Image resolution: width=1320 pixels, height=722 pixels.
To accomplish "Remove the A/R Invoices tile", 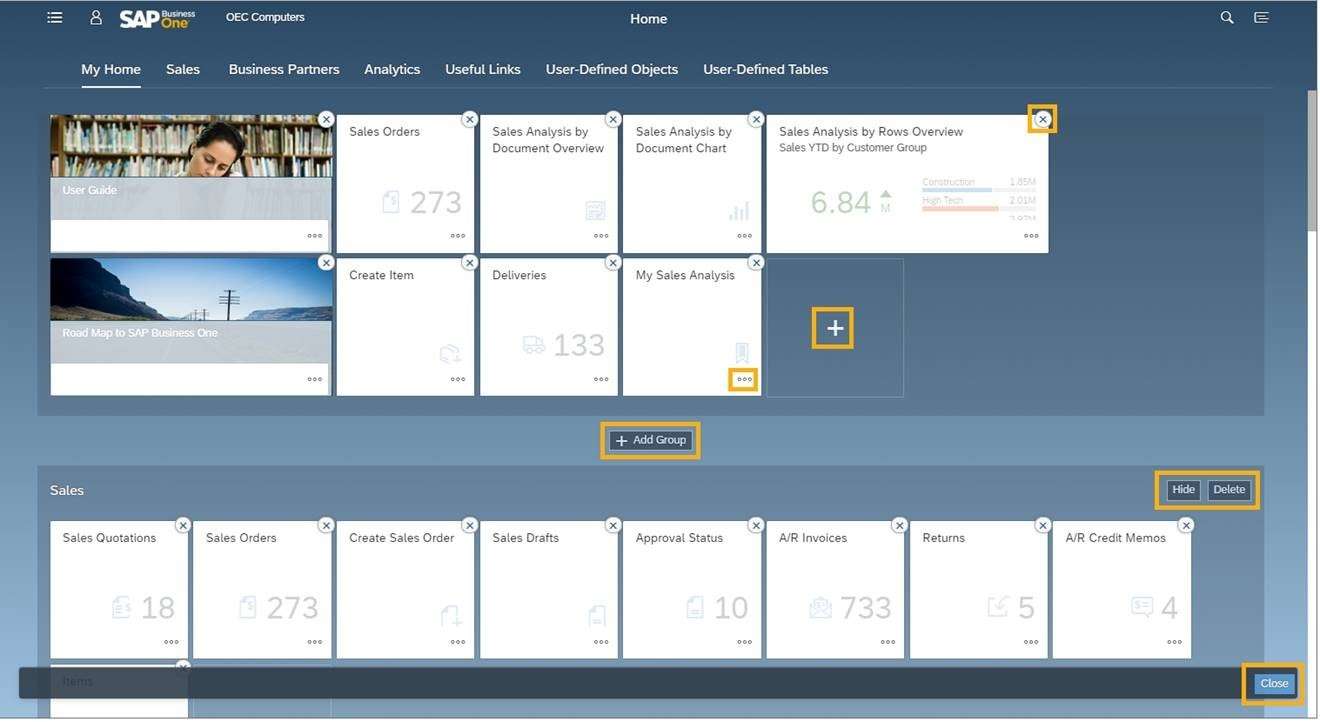I will coord(900,526).
